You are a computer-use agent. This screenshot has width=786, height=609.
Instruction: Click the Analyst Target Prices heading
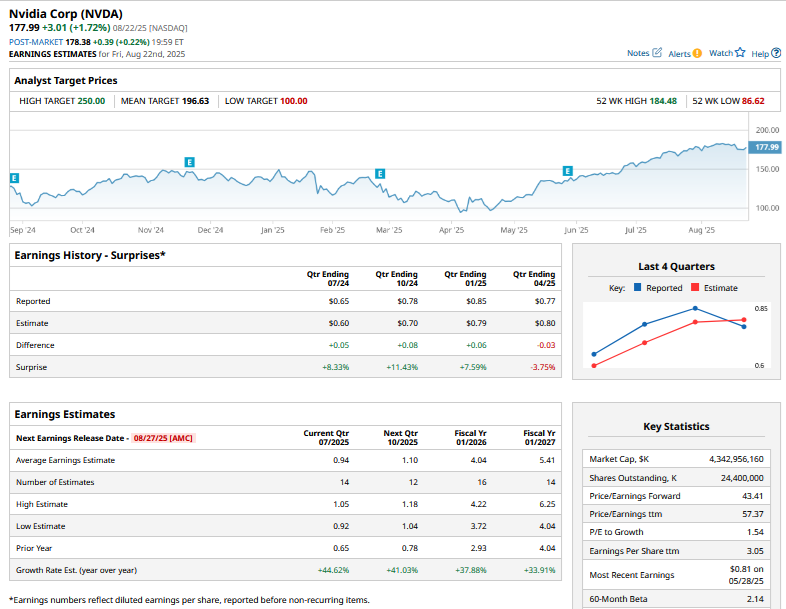[x=66, y=81]
